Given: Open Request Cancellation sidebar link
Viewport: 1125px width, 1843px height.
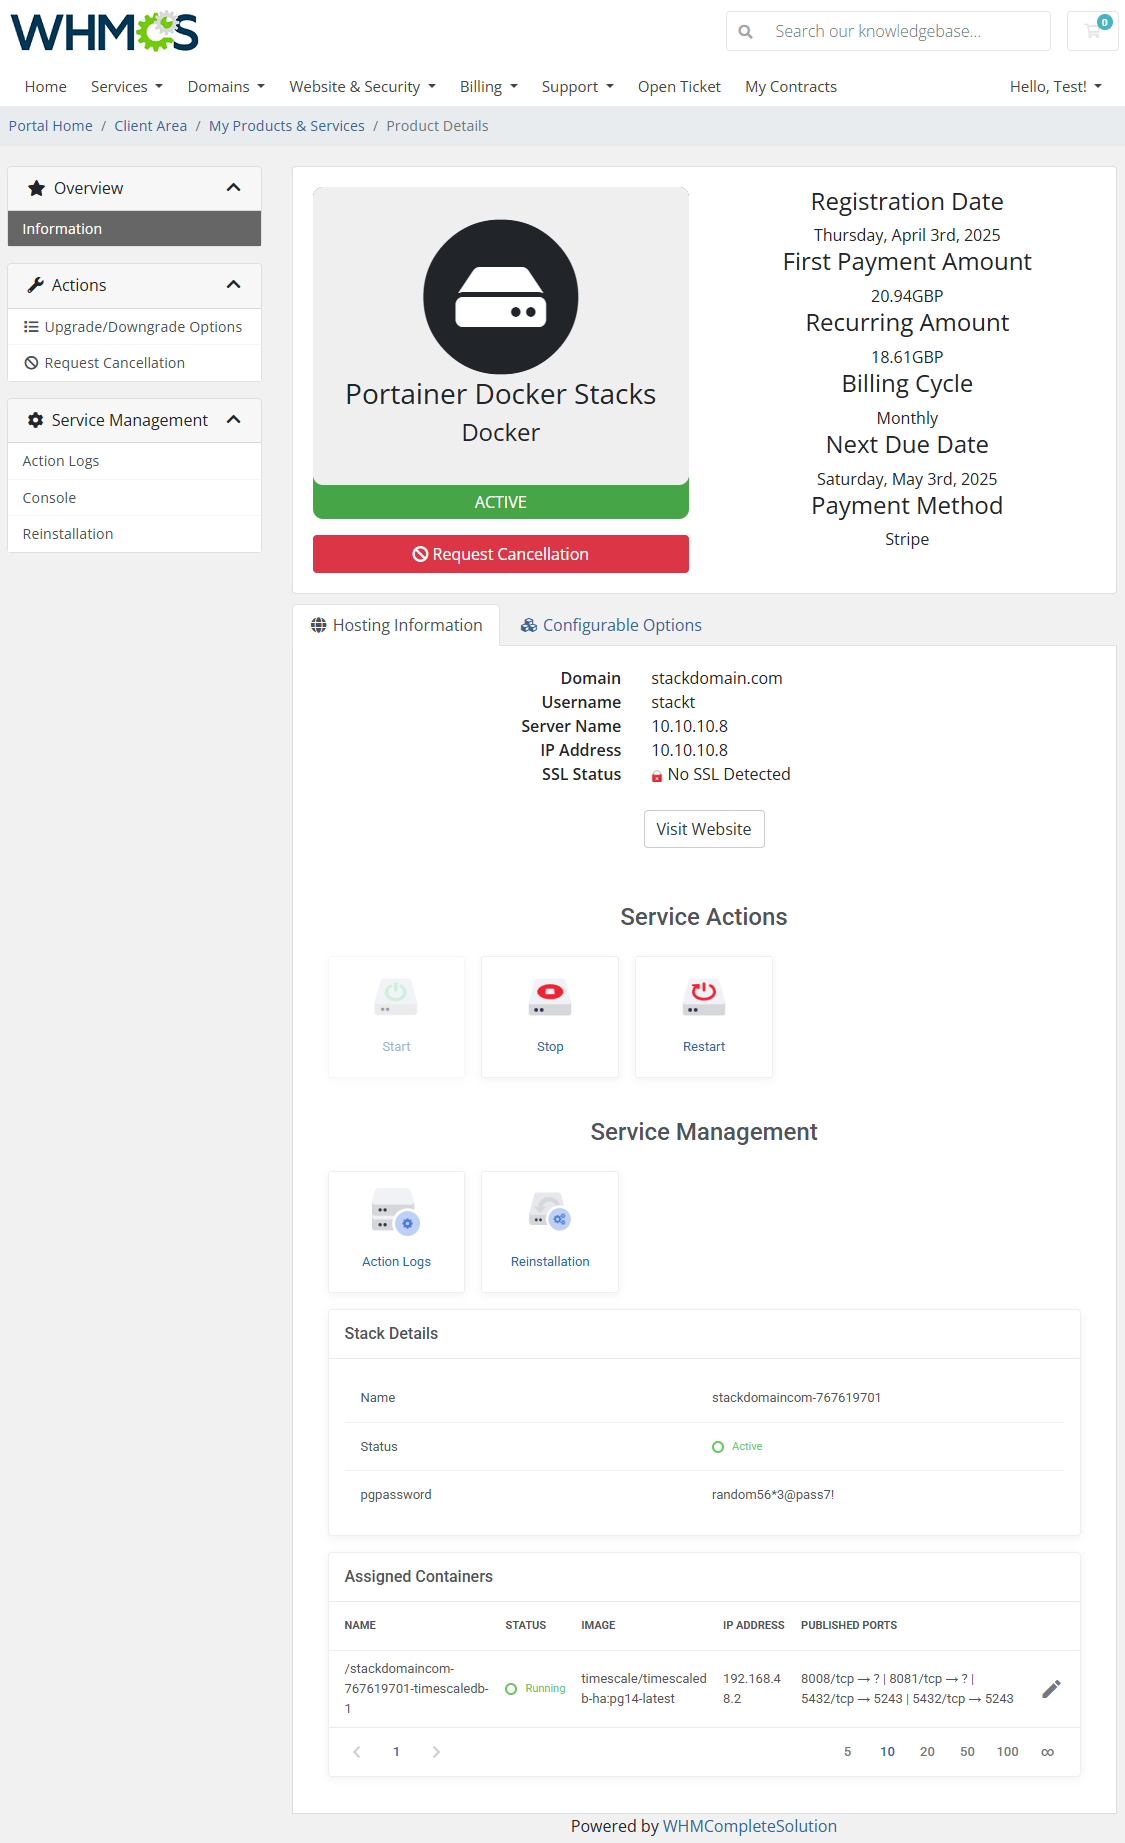Looking at the screenshot, I should coord(134,363).
